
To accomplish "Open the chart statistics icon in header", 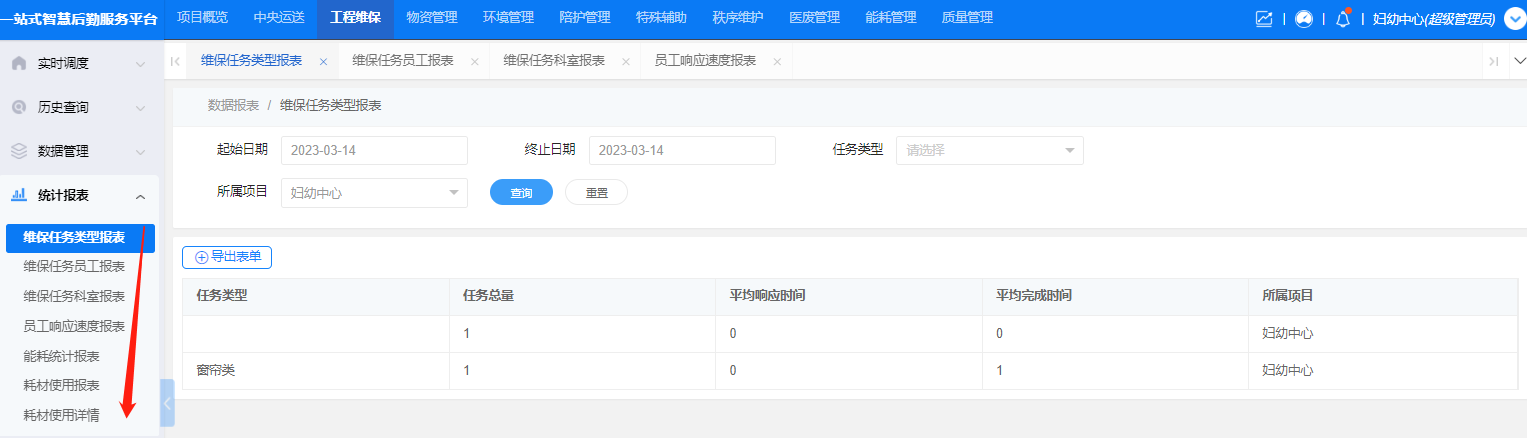I will pyautogui.click(x=1264, y=19).
